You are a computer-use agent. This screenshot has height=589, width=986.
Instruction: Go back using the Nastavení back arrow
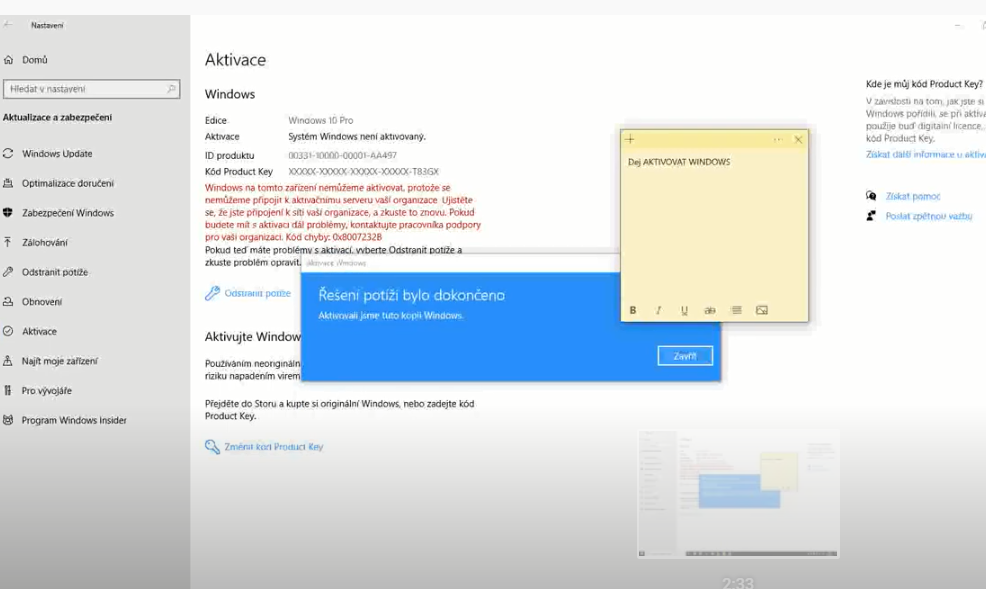point(8,25)
